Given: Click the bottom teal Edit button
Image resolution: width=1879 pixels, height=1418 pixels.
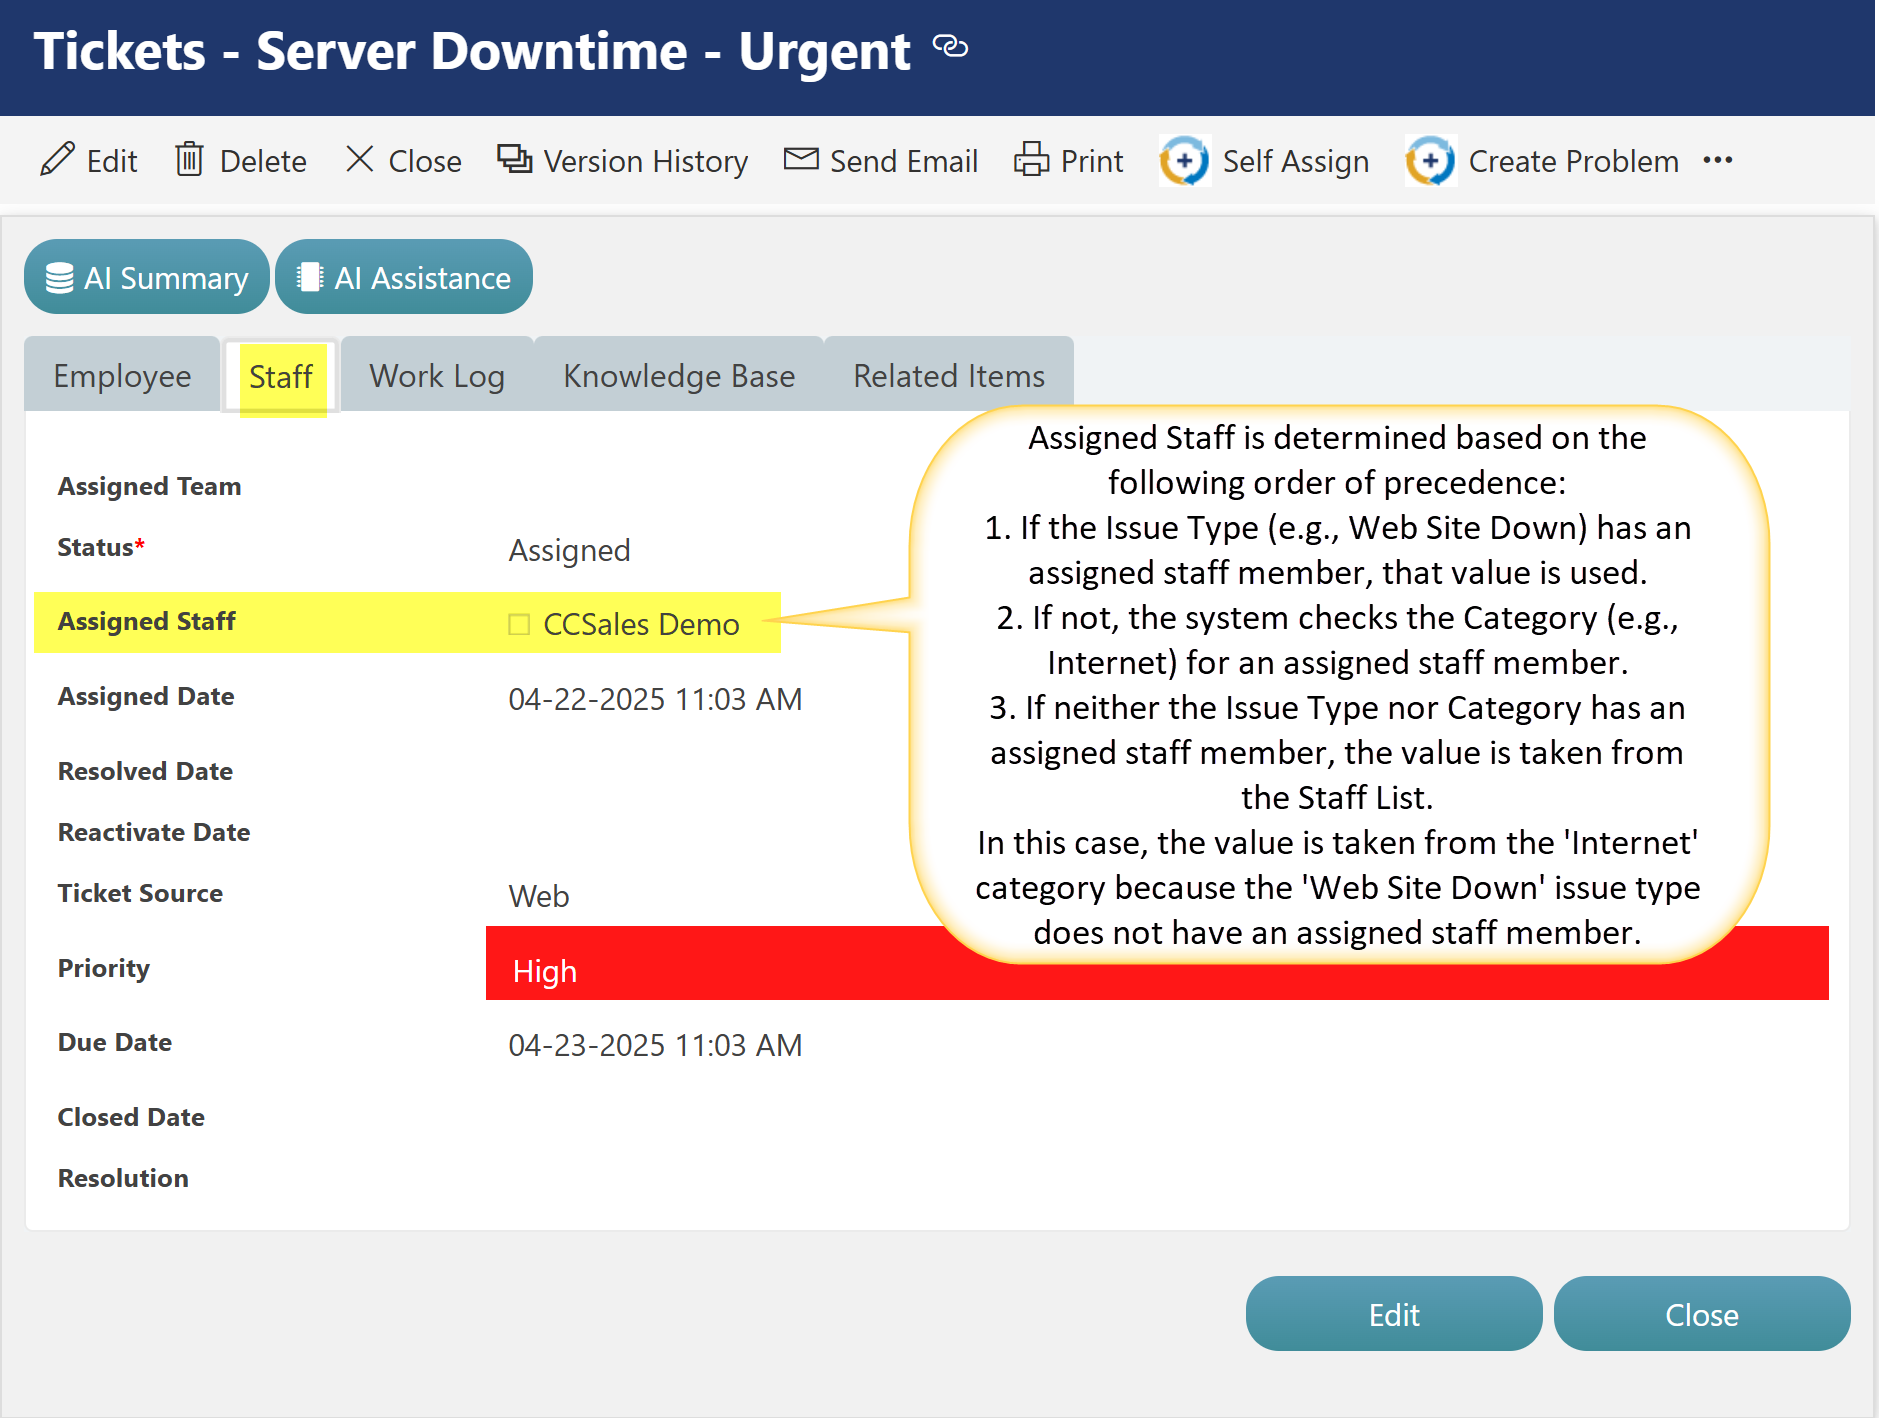Looking at the screenshot, I should click(x=1393, y=1314).
